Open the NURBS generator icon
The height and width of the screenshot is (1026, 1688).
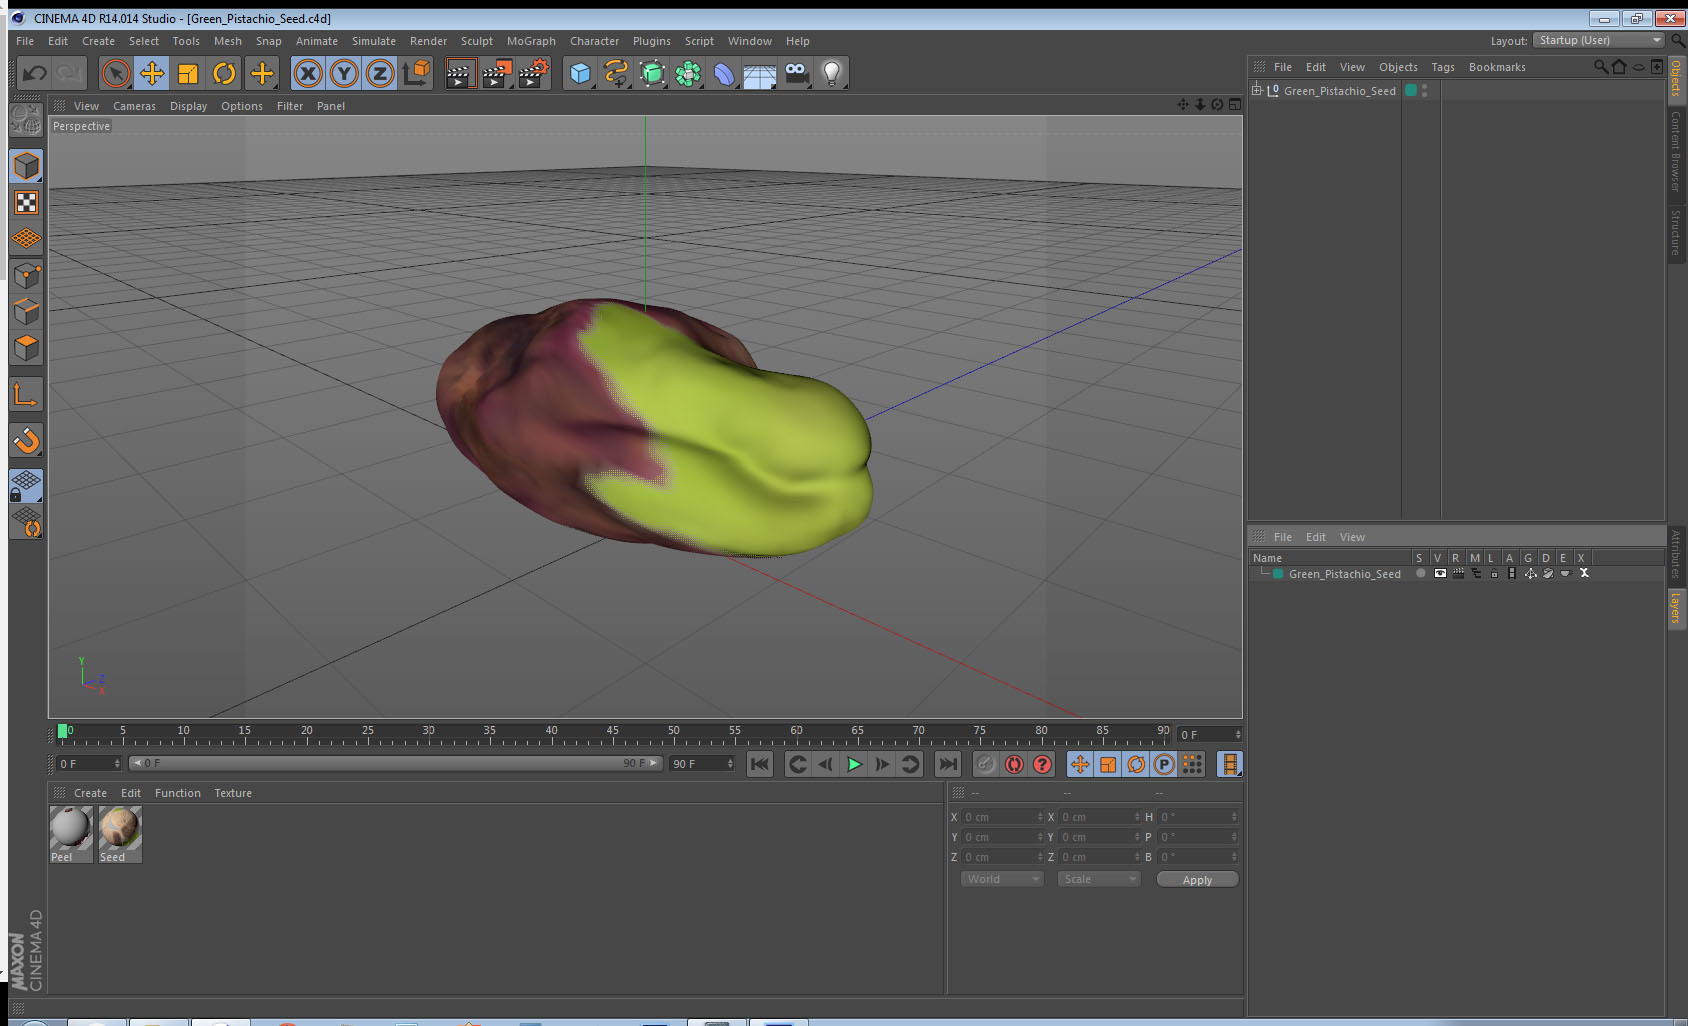click(652, 73)
